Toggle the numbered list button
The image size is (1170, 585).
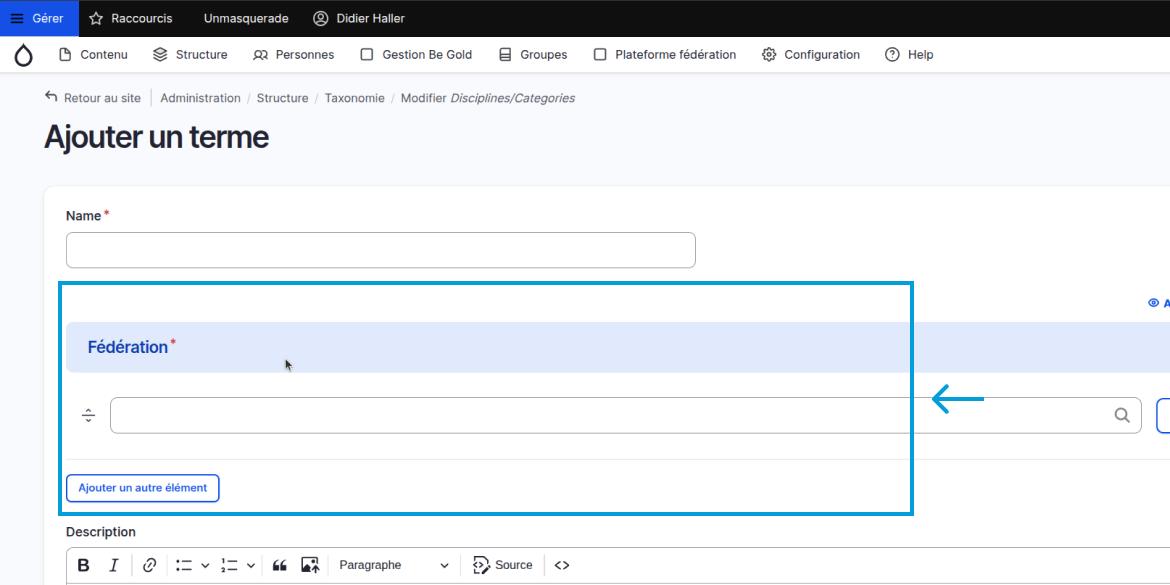tap(229, 565)
